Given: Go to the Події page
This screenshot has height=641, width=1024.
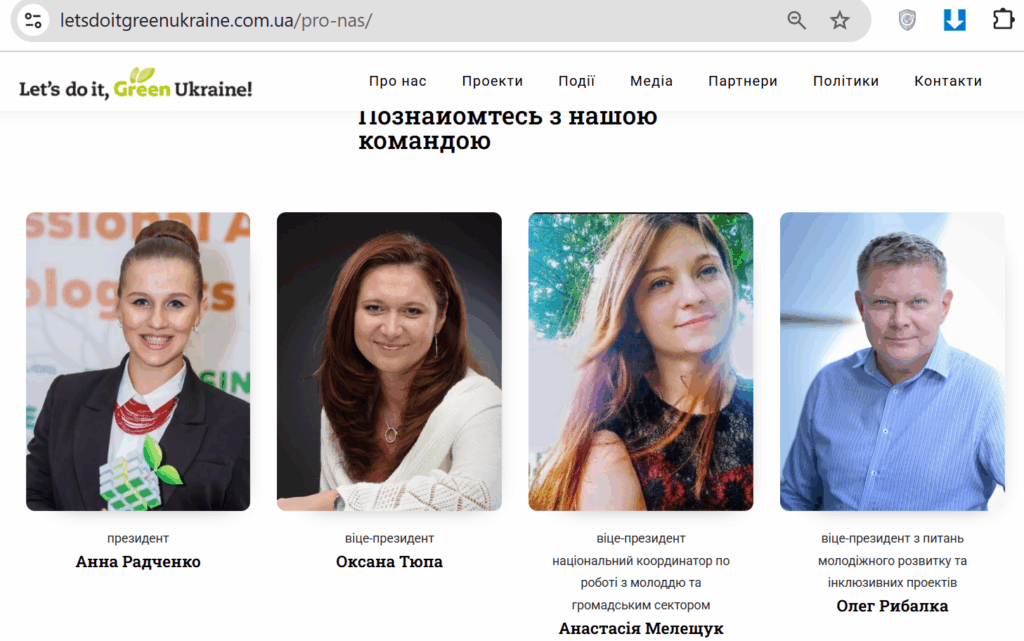Looking at the screenshot, I should (576, 81).
